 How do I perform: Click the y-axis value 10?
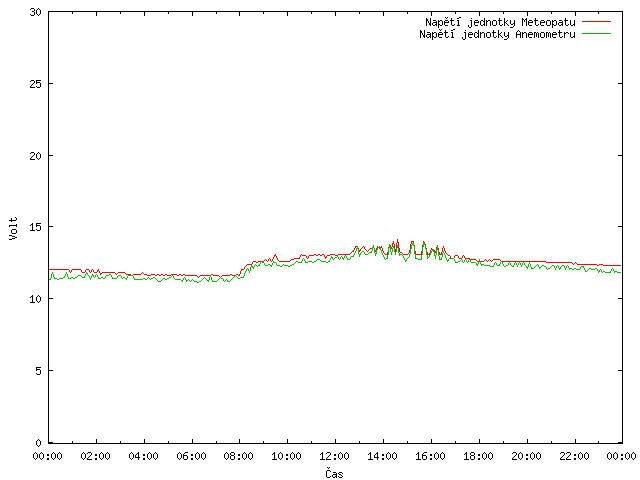(36, 299)
